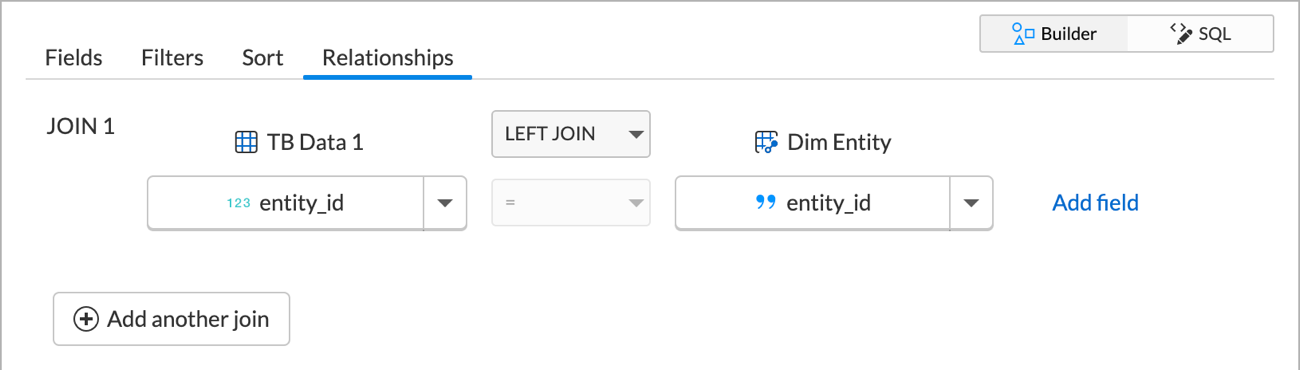Select the TB Data 1 entity_id field box
This screenshot has width=1300, height=370.
pos(307,203)
